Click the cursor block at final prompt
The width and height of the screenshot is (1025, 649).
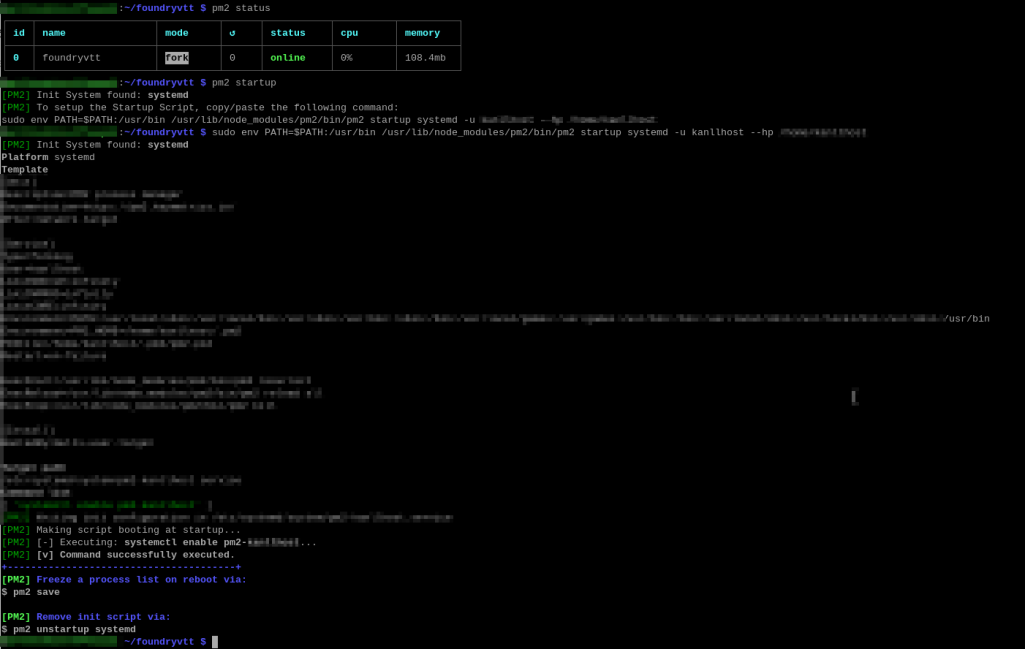tap(214, 642)
